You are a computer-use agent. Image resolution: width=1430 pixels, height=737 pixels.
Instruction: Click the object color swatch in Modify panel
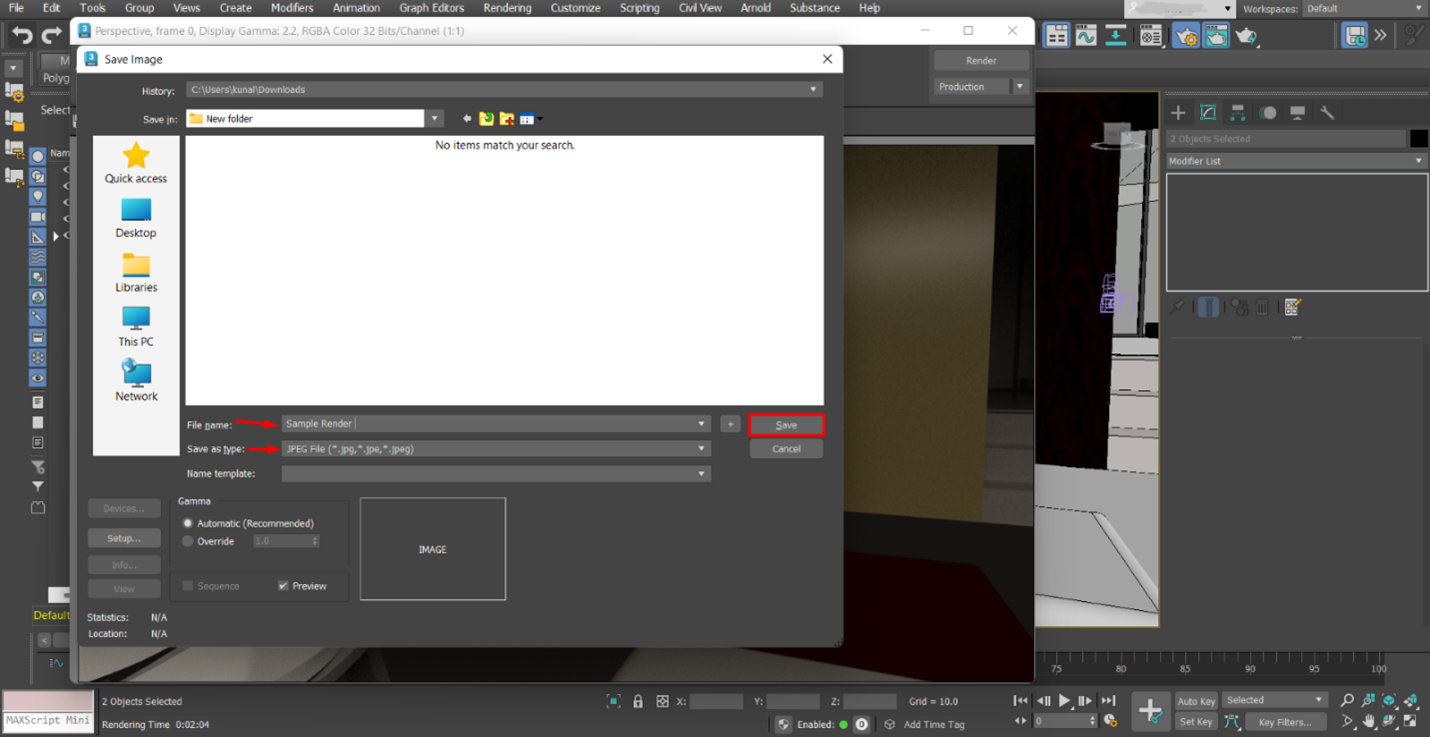[1421, 138]
